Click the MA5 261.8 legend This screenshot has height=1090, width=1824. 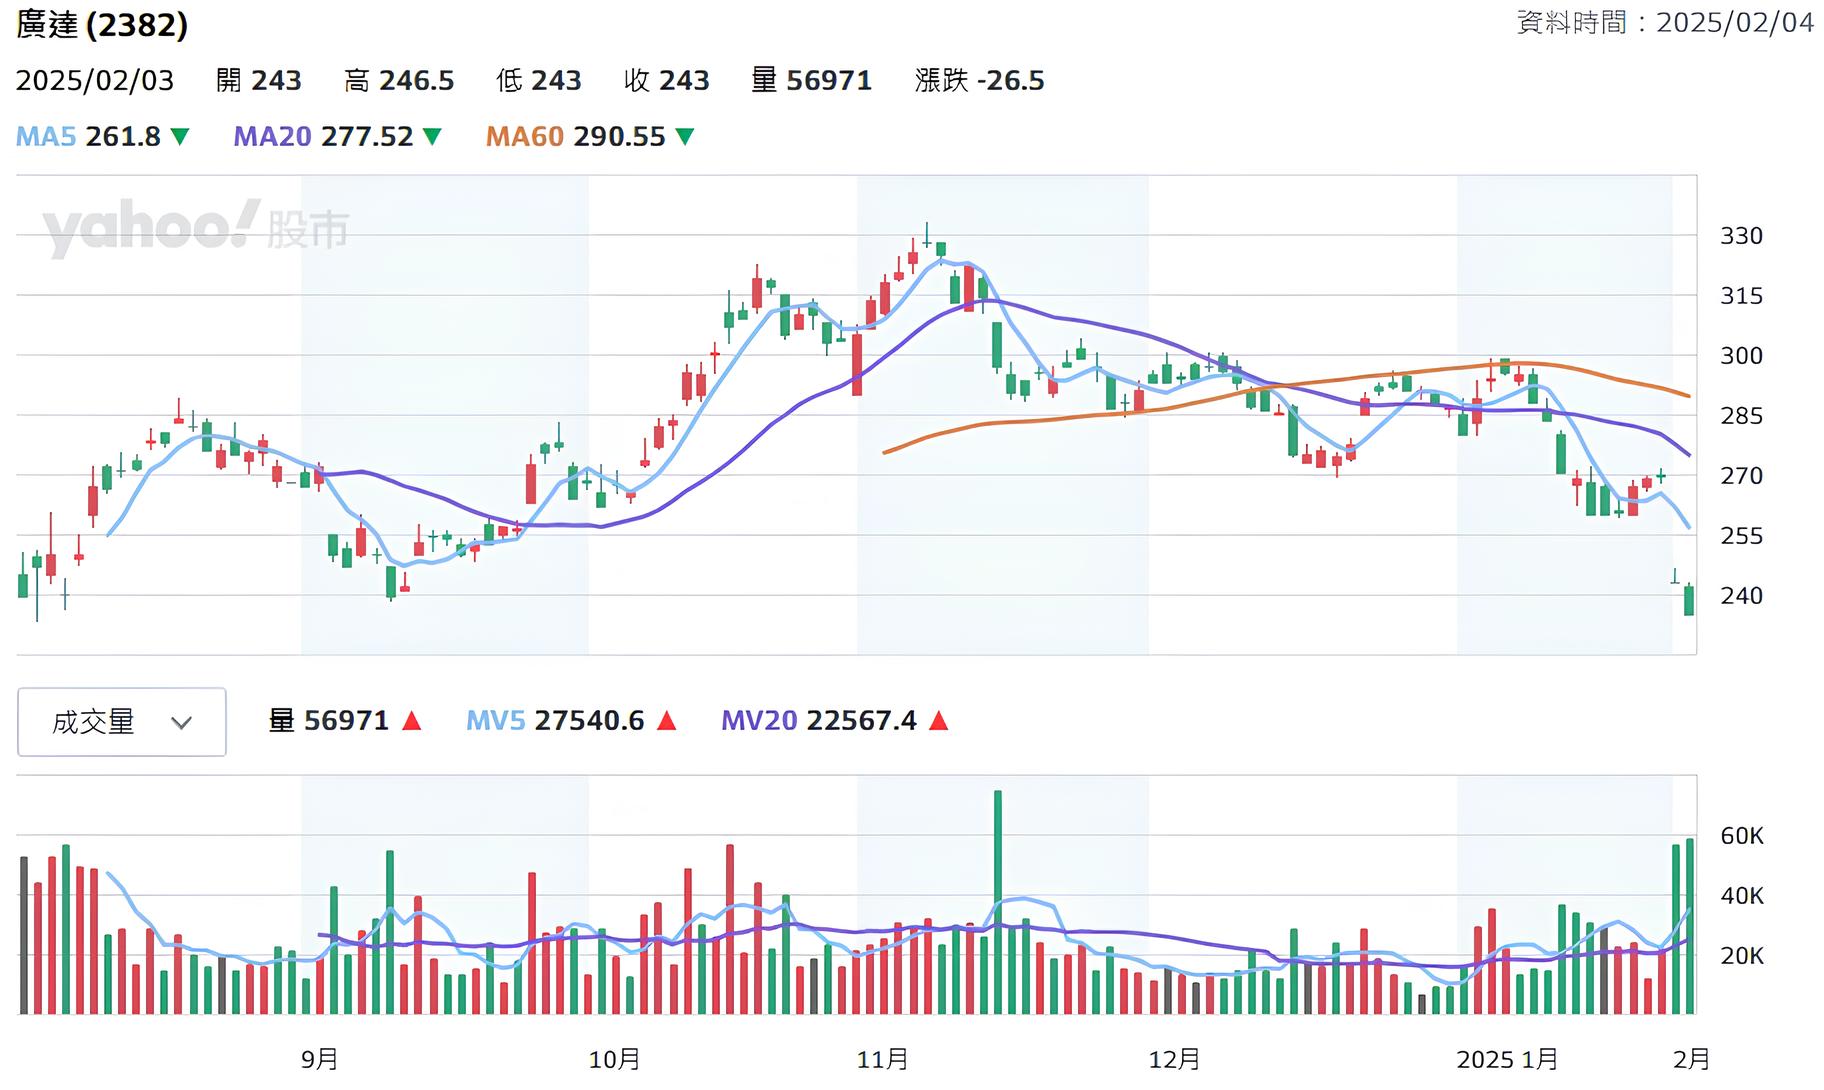pyautogui.click(x=88, y=136)
